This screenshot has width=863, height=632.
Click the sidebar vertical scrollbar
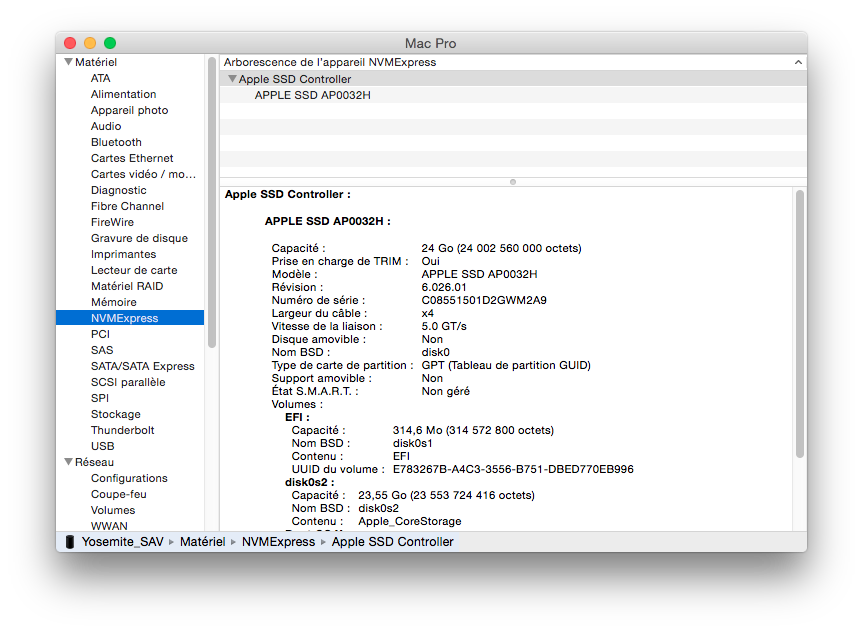[x=212, y=203]
